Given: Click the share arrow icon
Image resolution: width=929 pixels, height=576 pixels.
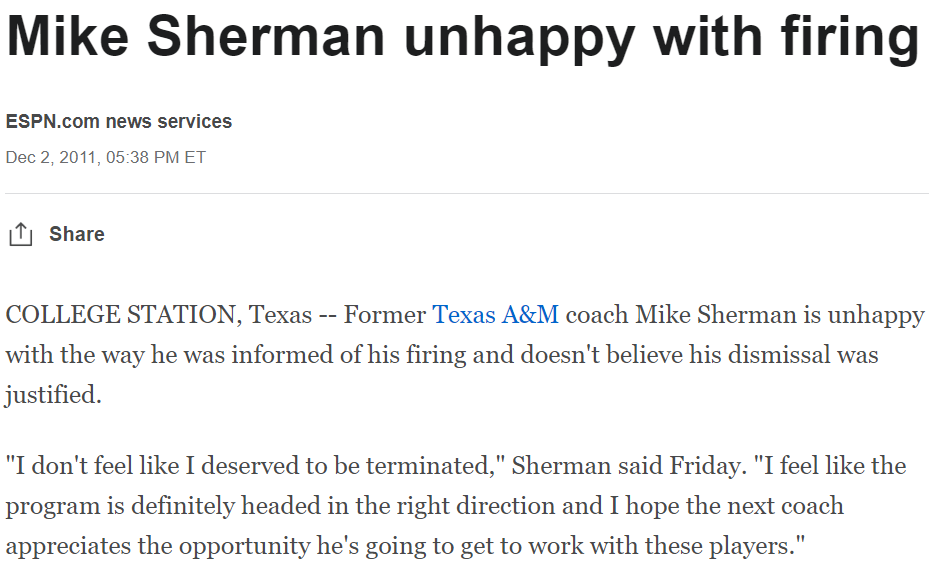Looking at the screenshot, I should pos(20,235).
